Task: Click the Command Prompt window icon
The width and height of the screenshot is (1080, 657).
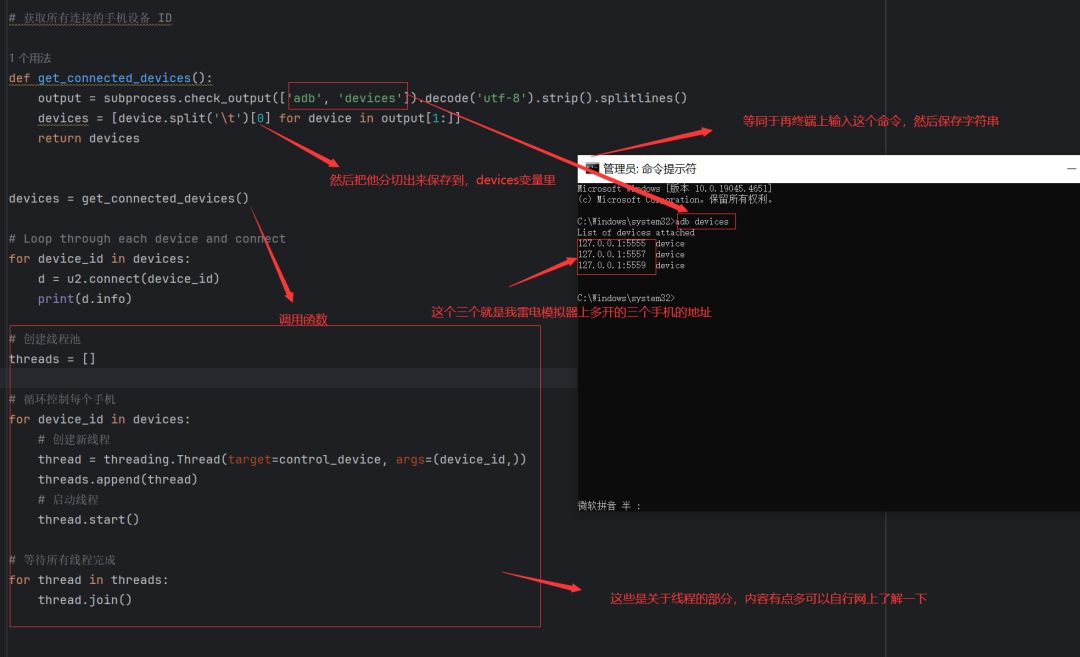Action: [592, 169]
